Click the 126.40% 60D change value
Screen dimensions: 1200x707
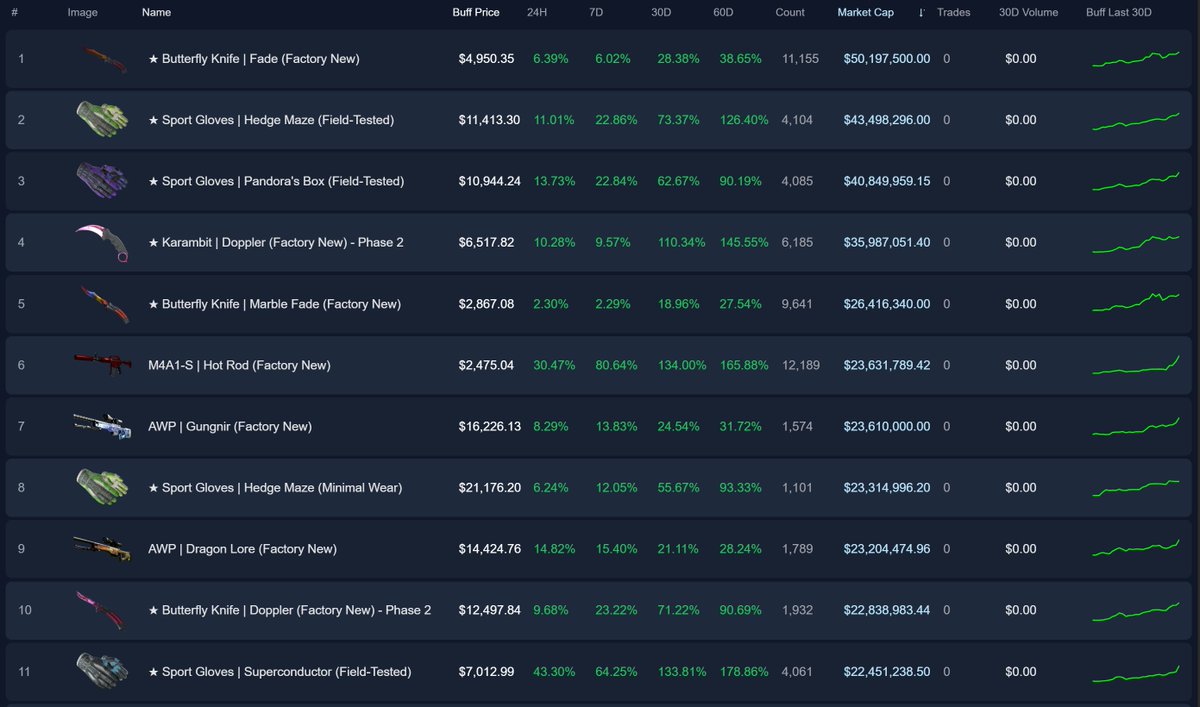[x=744, y=120]
